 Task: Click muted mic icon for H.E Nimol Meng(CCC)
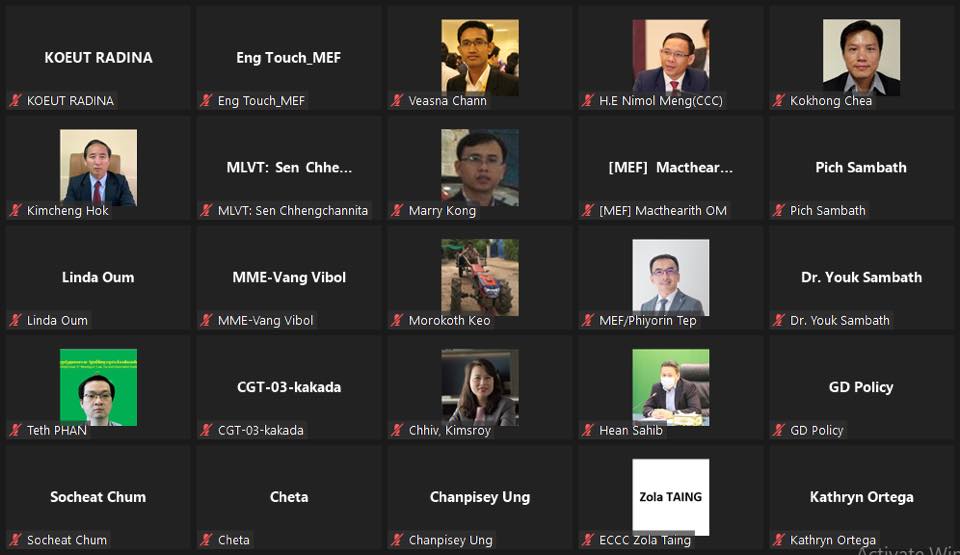(588, 100)
